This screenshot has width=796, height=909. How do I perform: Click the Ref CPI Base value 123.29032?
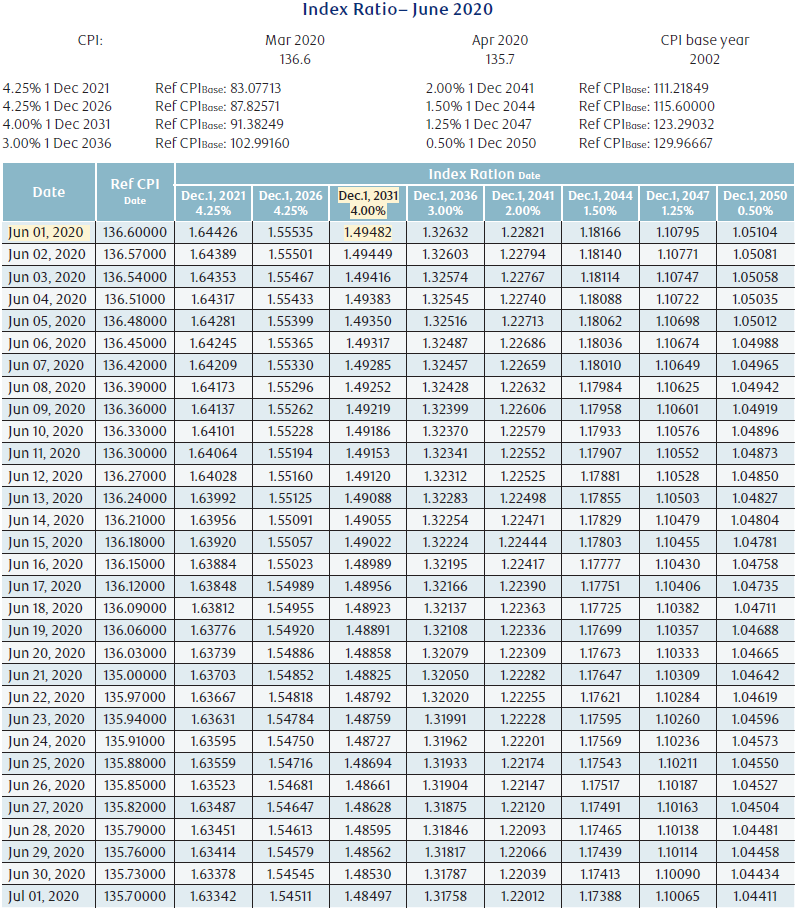684,124
